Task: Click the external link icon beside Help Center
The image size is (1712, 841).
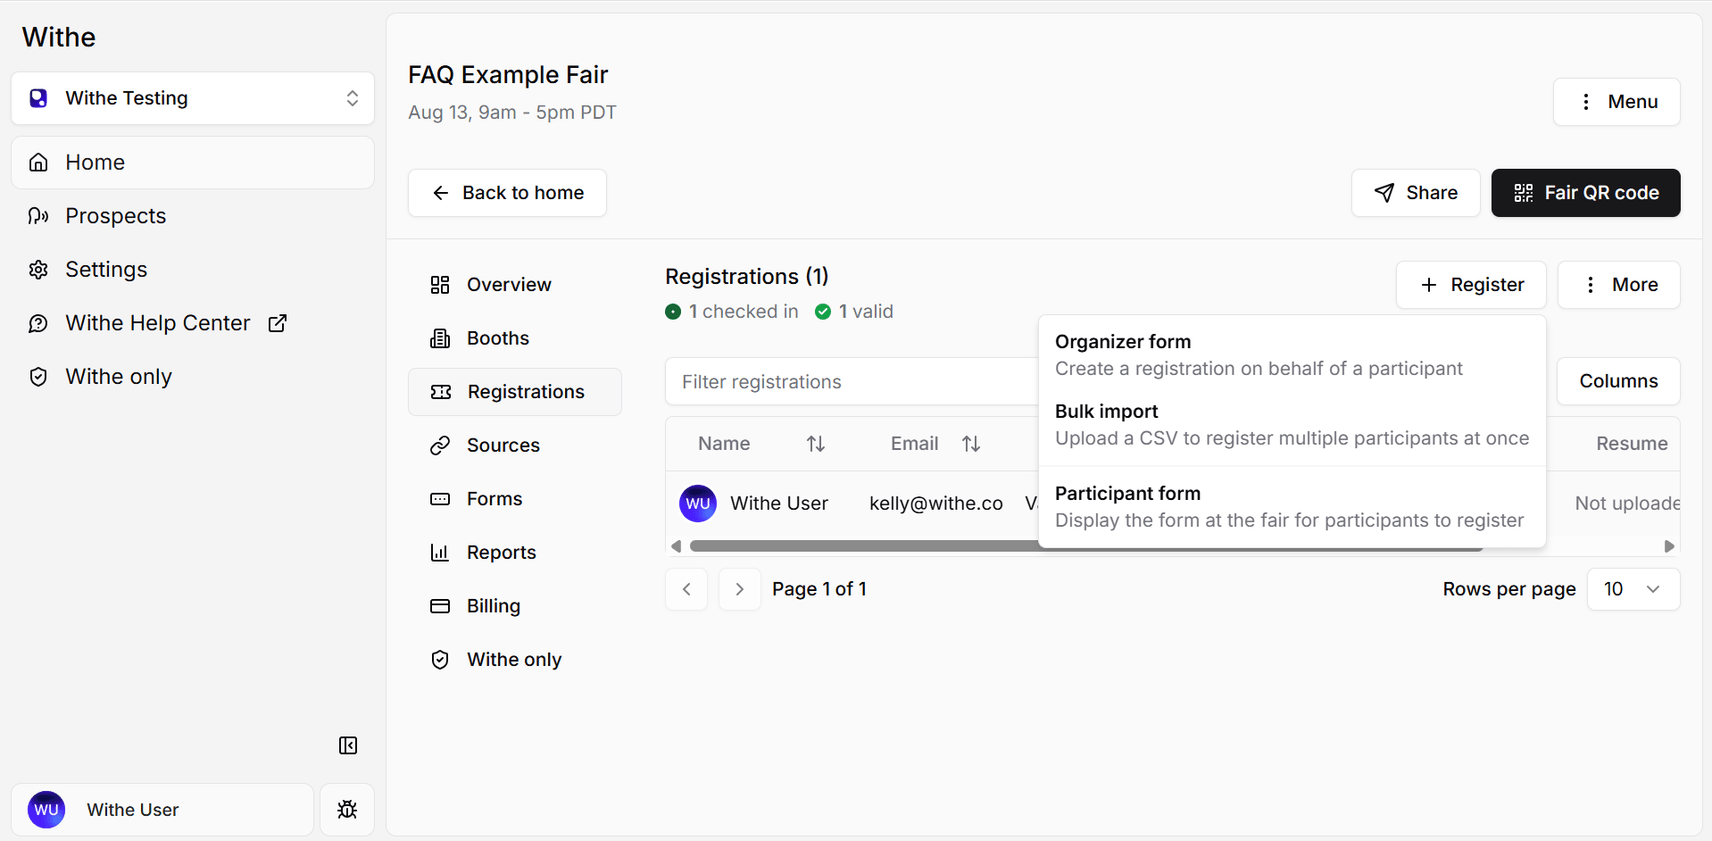Action: pyautogui.click(x=277, y=323)
